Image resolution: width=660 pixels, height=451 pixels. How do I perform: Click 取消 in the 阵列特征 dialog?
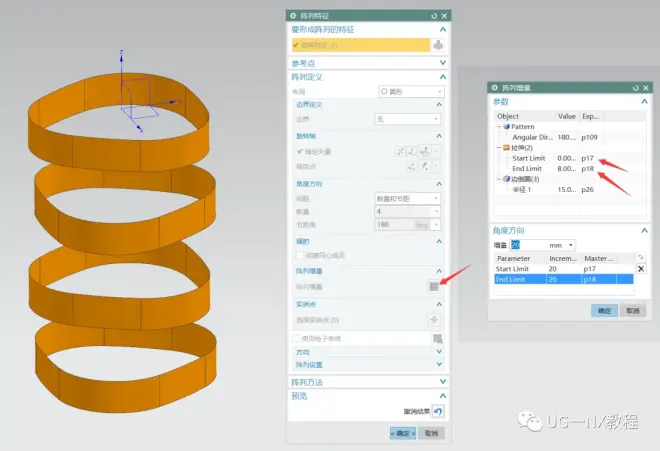(x=431, y=433)
